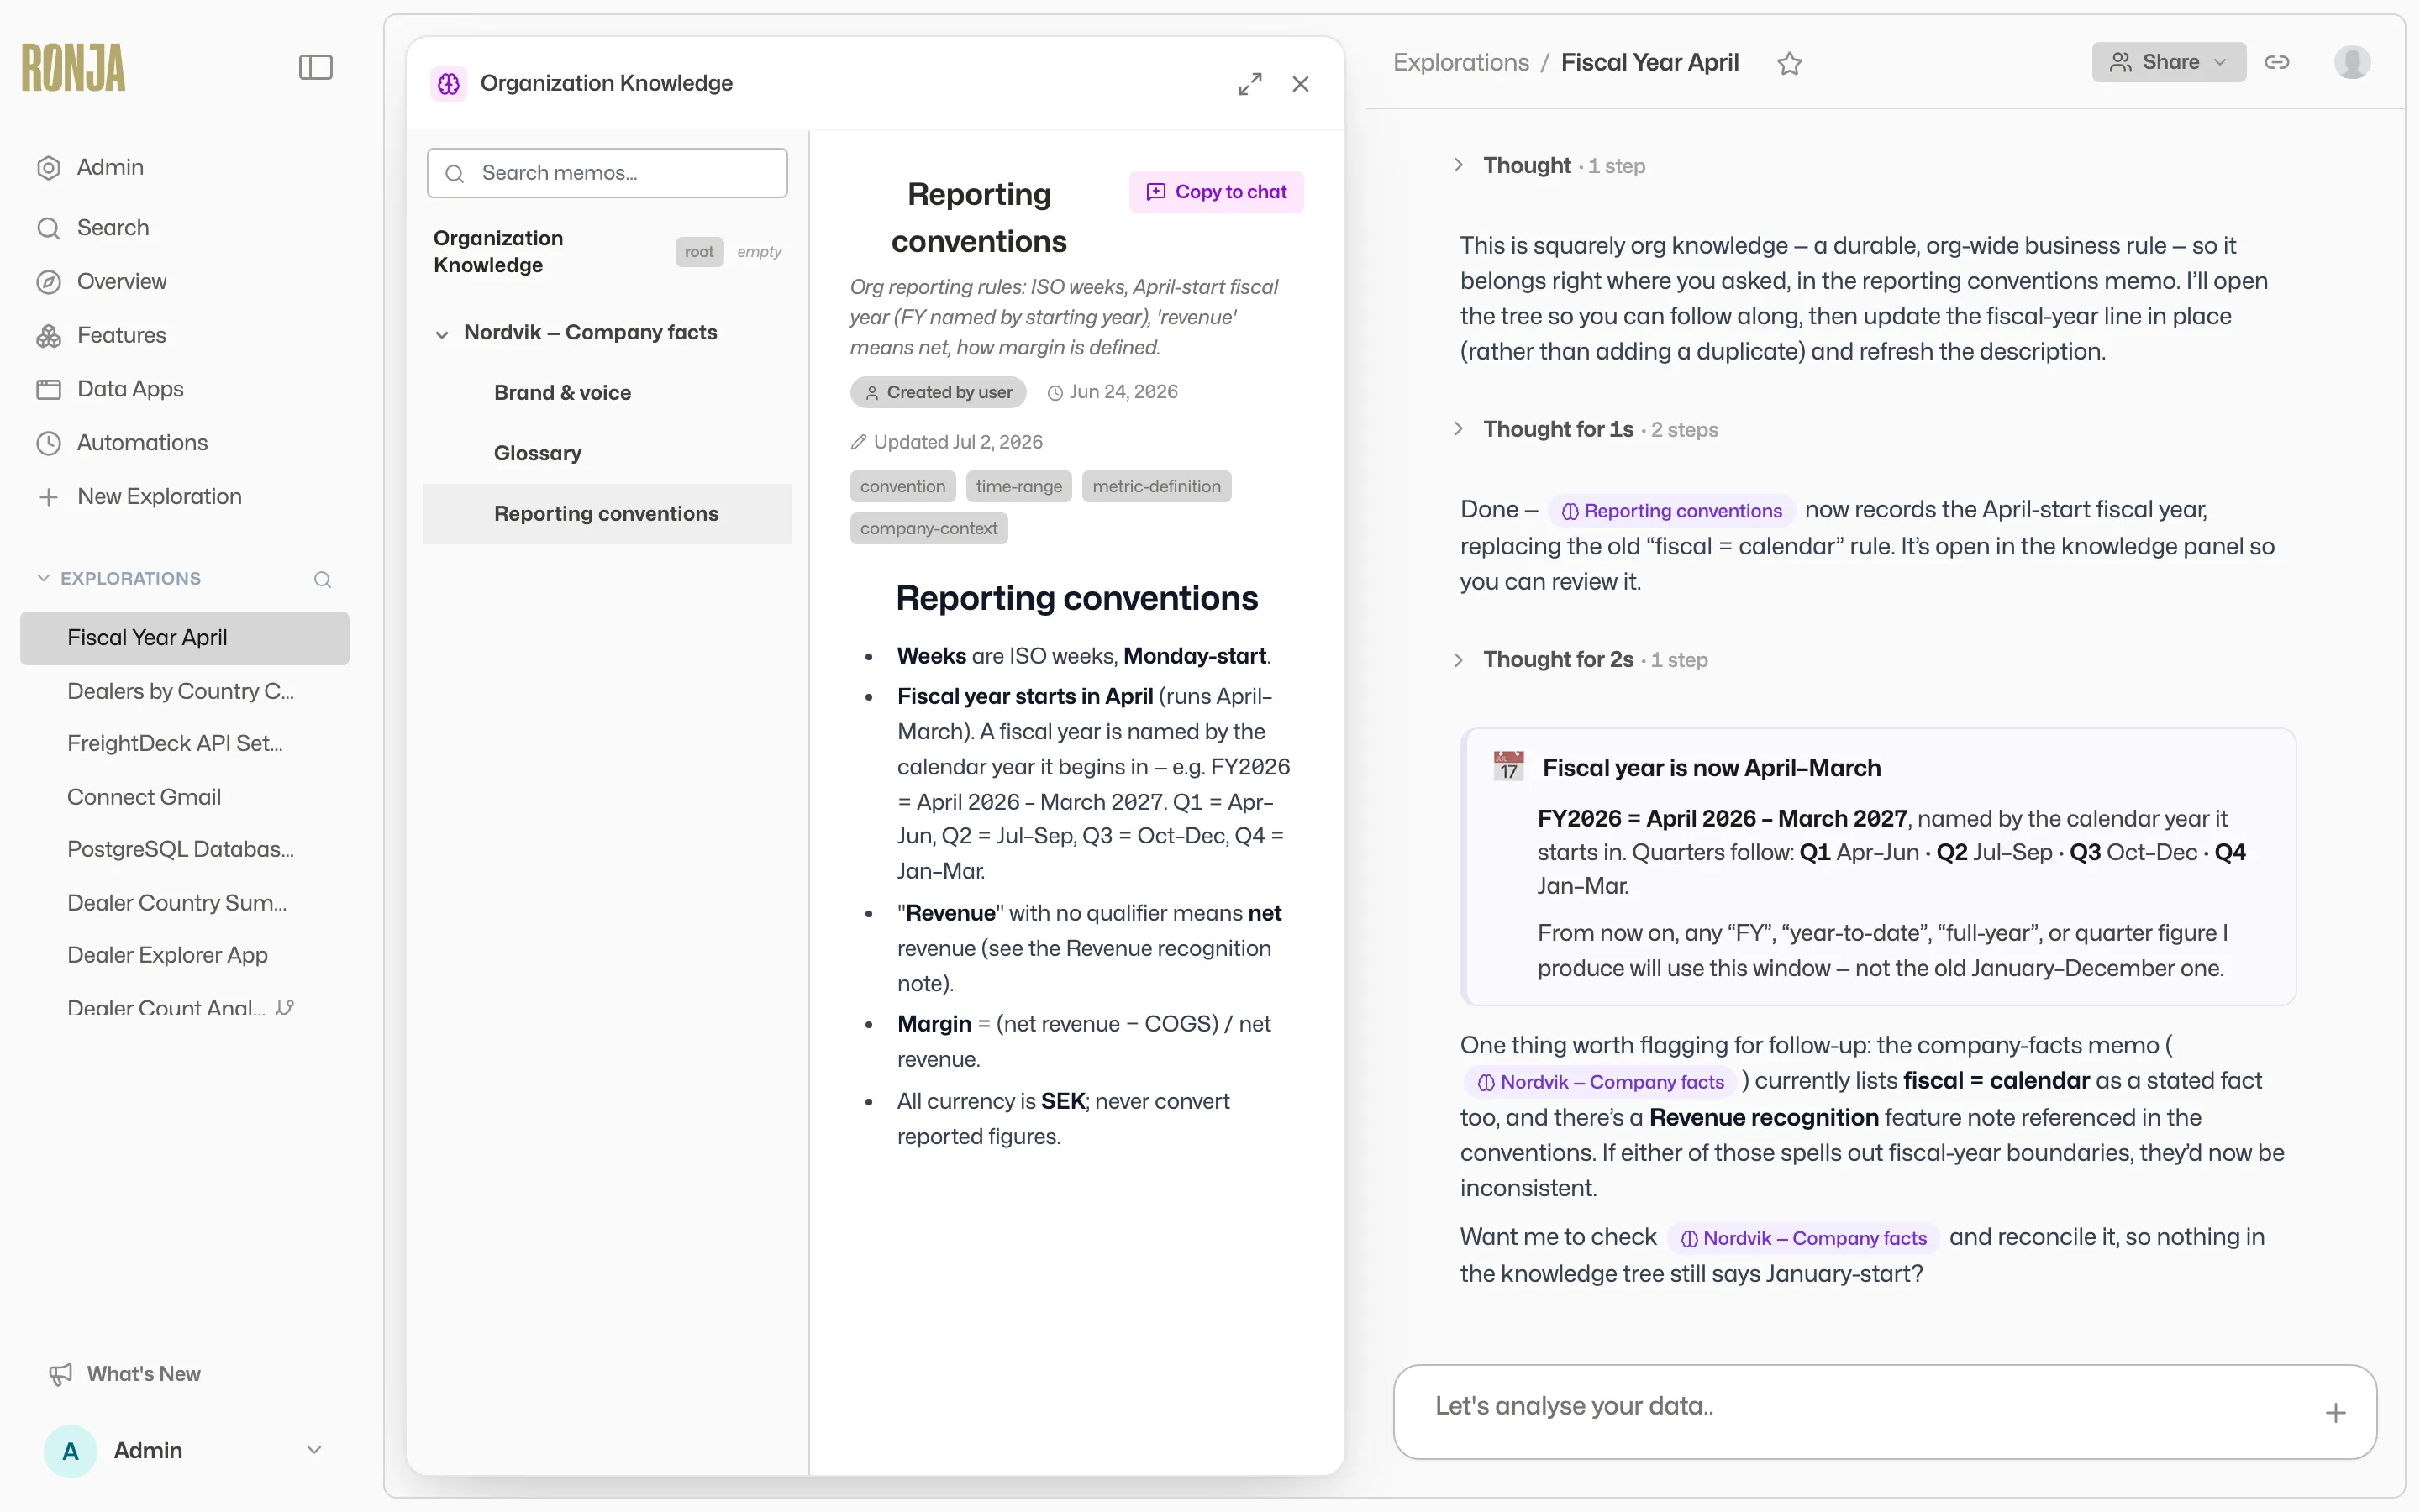This screenshot has width=2420, height=1512.
Task: Search explorations magnifier icon
Action: coord(322,579)
